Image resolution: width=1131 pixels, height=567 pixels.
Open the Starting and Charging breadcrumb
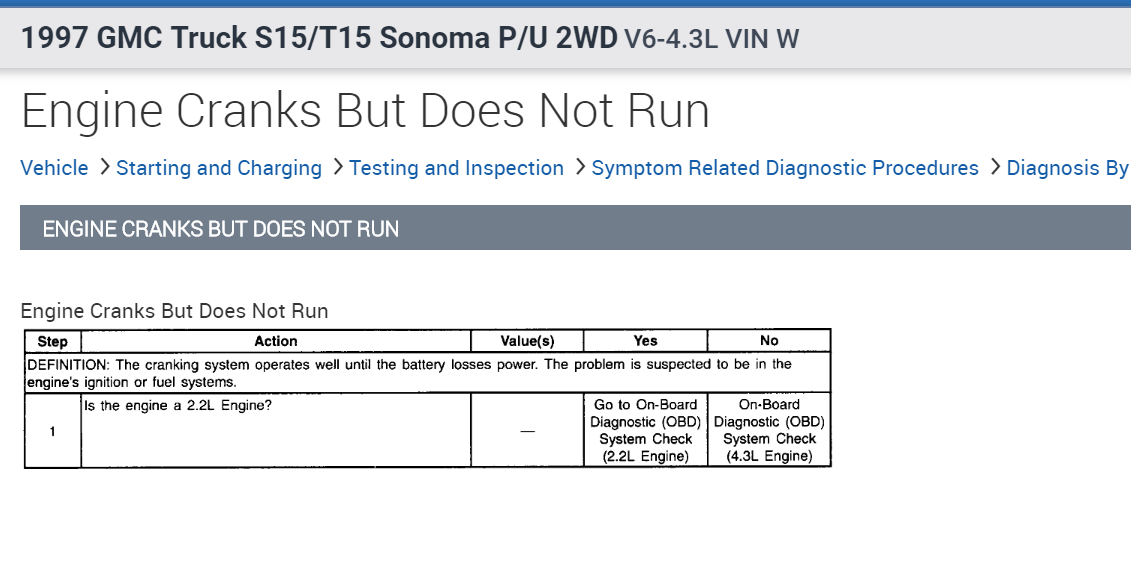pos(219,168)
